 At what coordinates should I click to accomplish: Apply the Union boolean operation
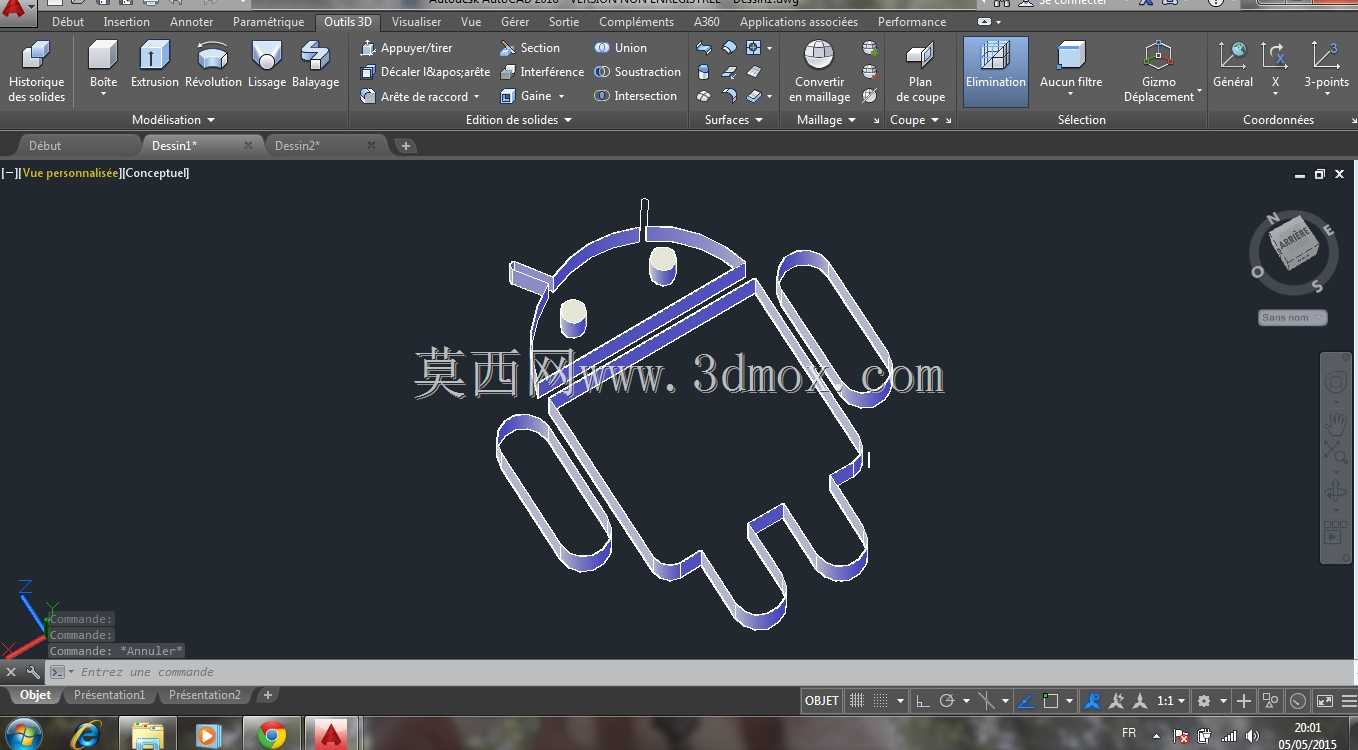pyautogui.click(x=621, y=48)
